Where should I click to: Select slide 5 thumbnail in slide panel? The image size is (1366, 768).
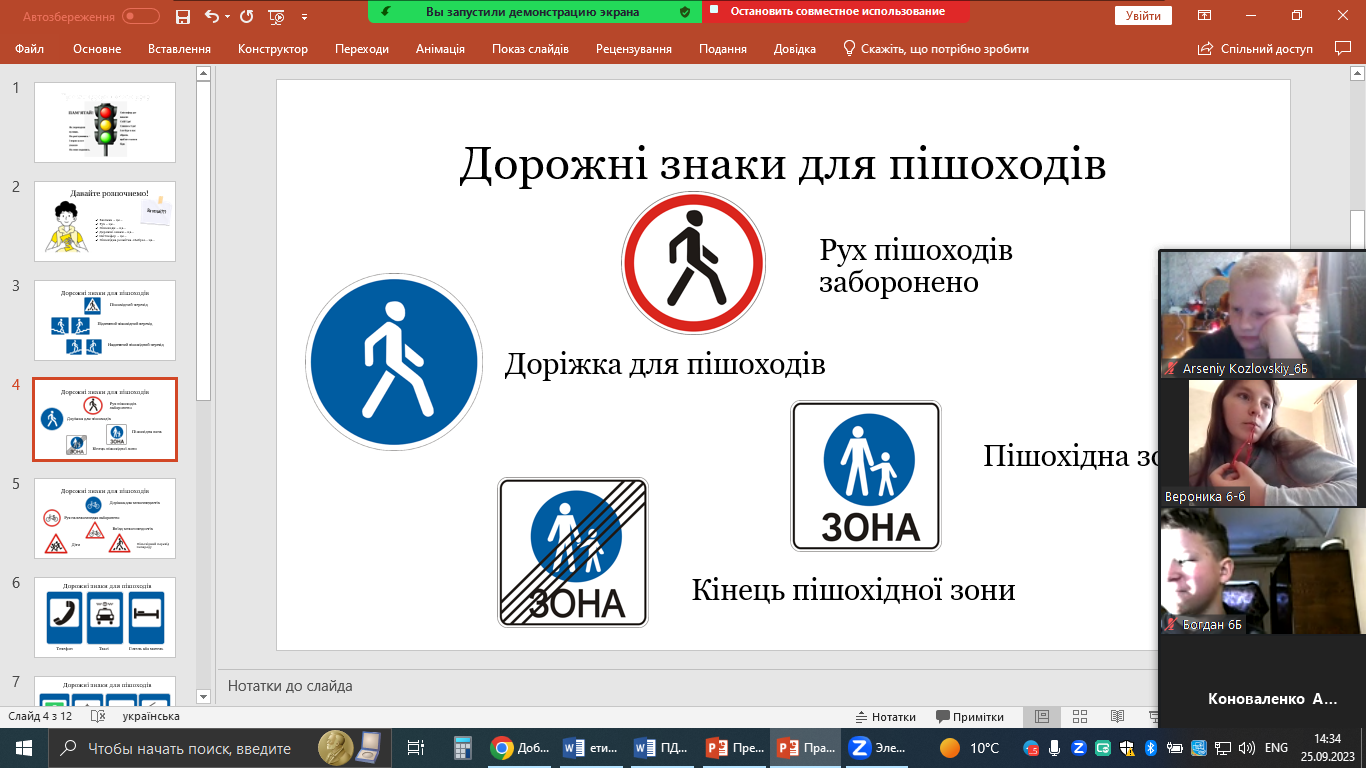(105, 518)
